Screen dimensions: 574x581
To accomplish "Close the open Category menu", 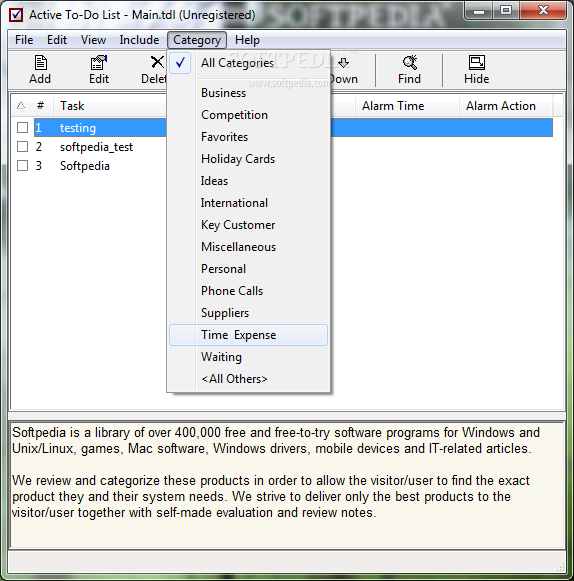I will [x=197, y=40].
